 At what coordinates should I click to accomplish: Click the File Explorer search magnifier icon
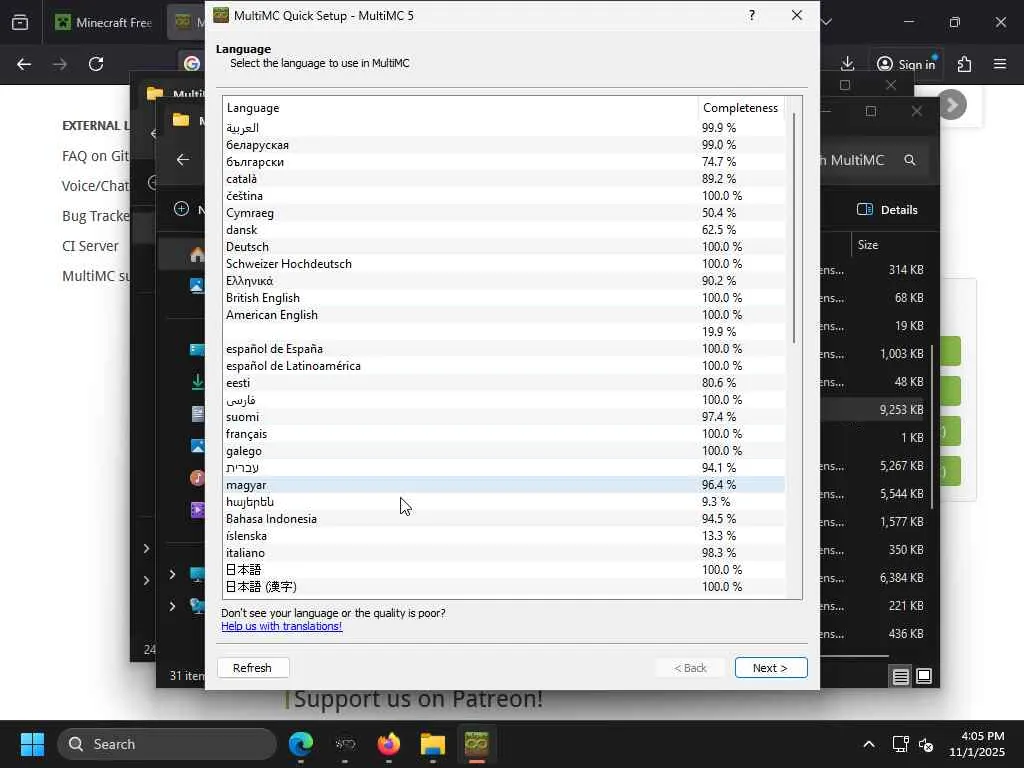click(x=910, y=160)
